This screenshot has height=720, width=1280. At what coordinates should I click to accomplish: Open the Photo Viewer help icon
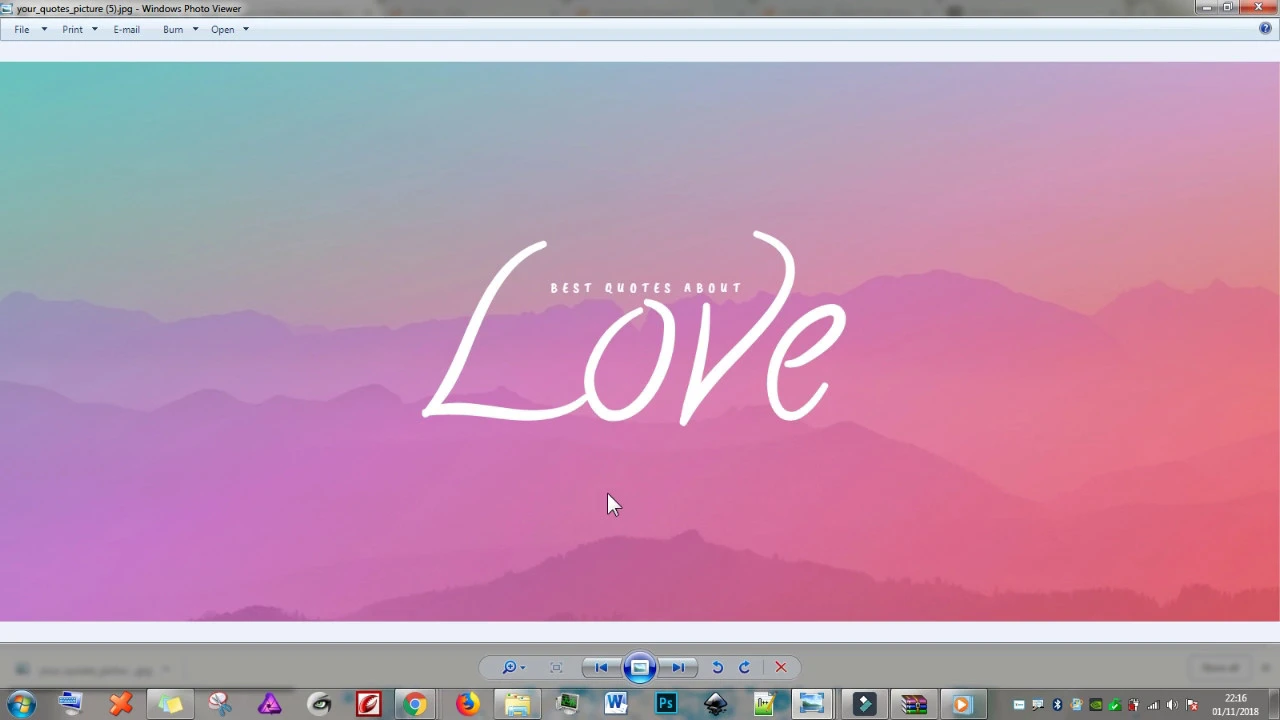(x=1265, y=29)
